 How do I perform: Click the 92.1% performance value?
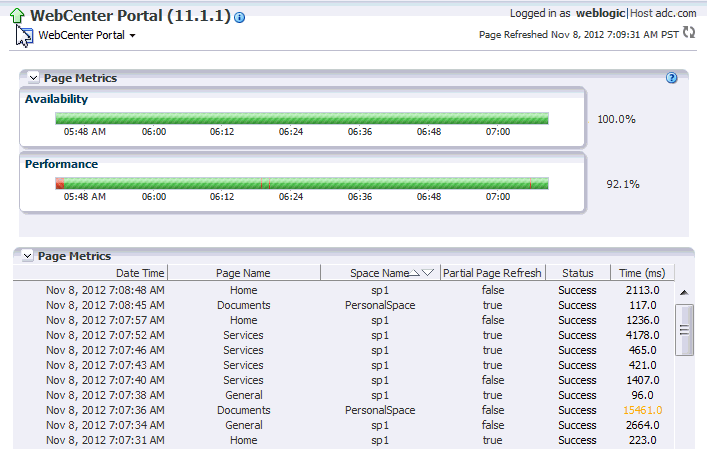[623, 184]
